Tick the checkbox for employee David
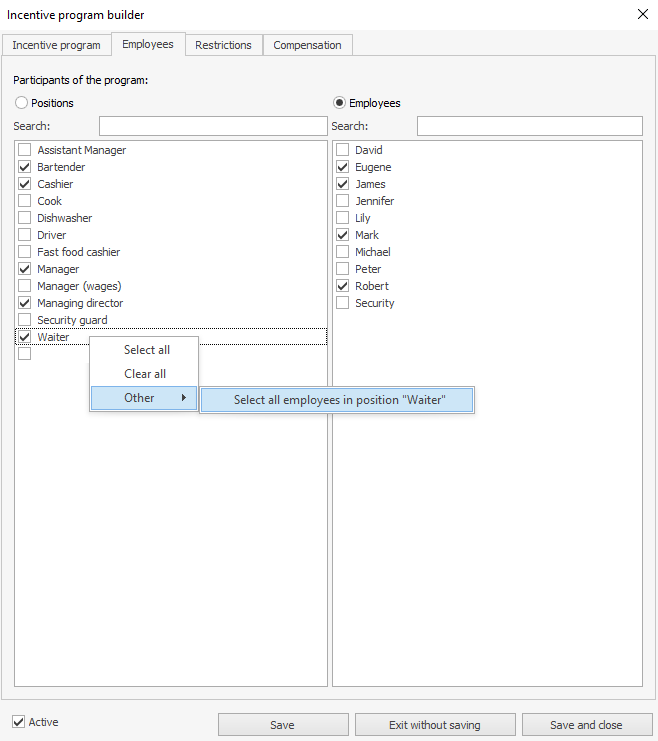 [x=342, y=150]
